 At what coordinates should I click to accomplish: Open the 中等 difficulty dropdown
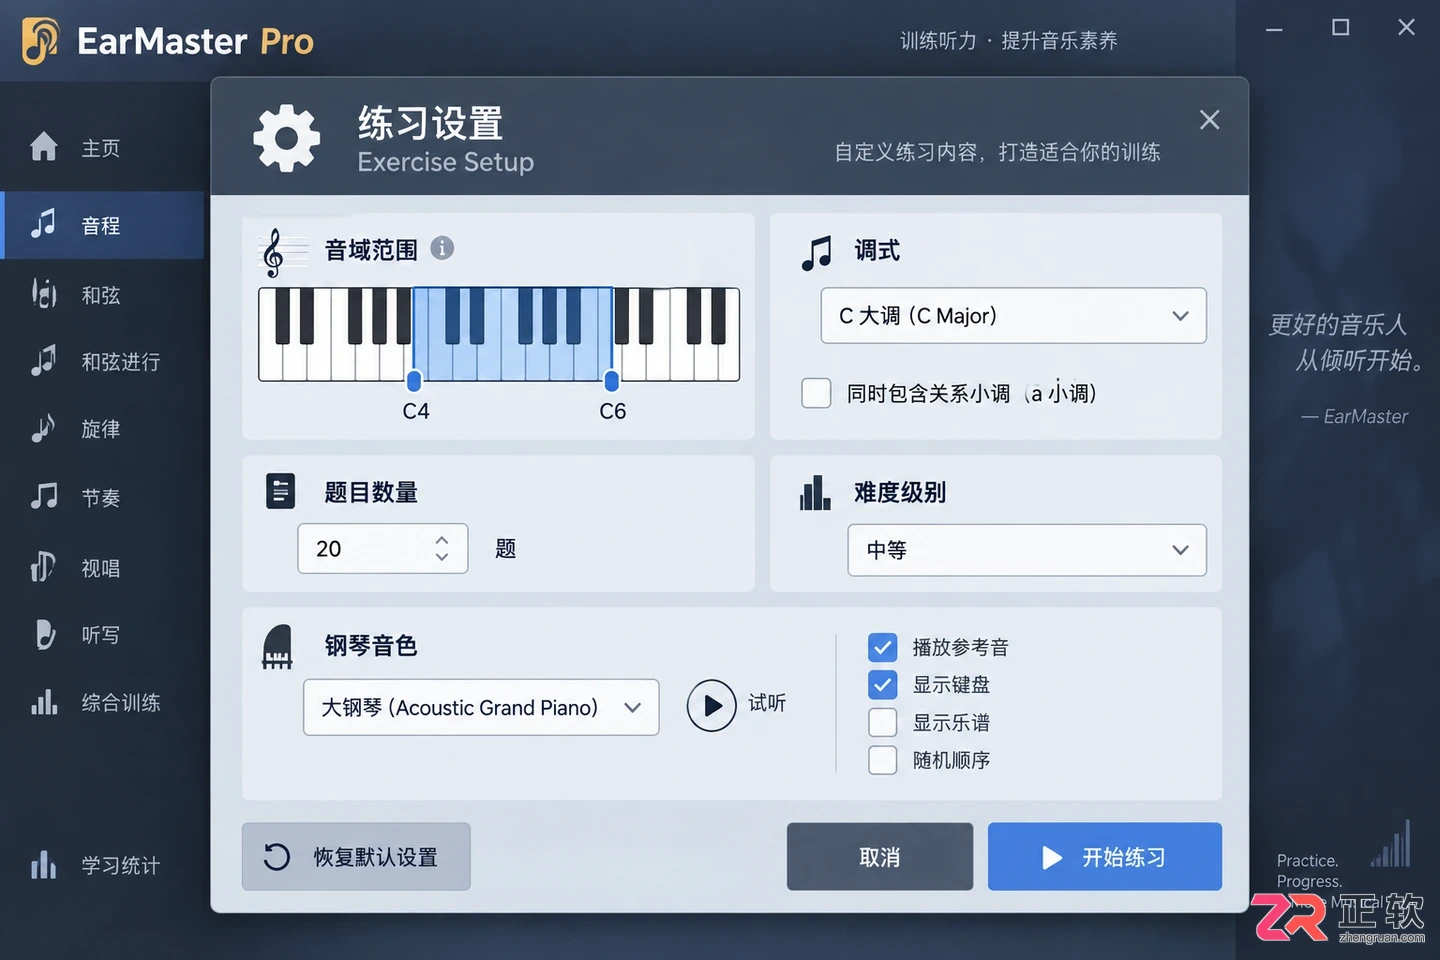coord(1027,550)
